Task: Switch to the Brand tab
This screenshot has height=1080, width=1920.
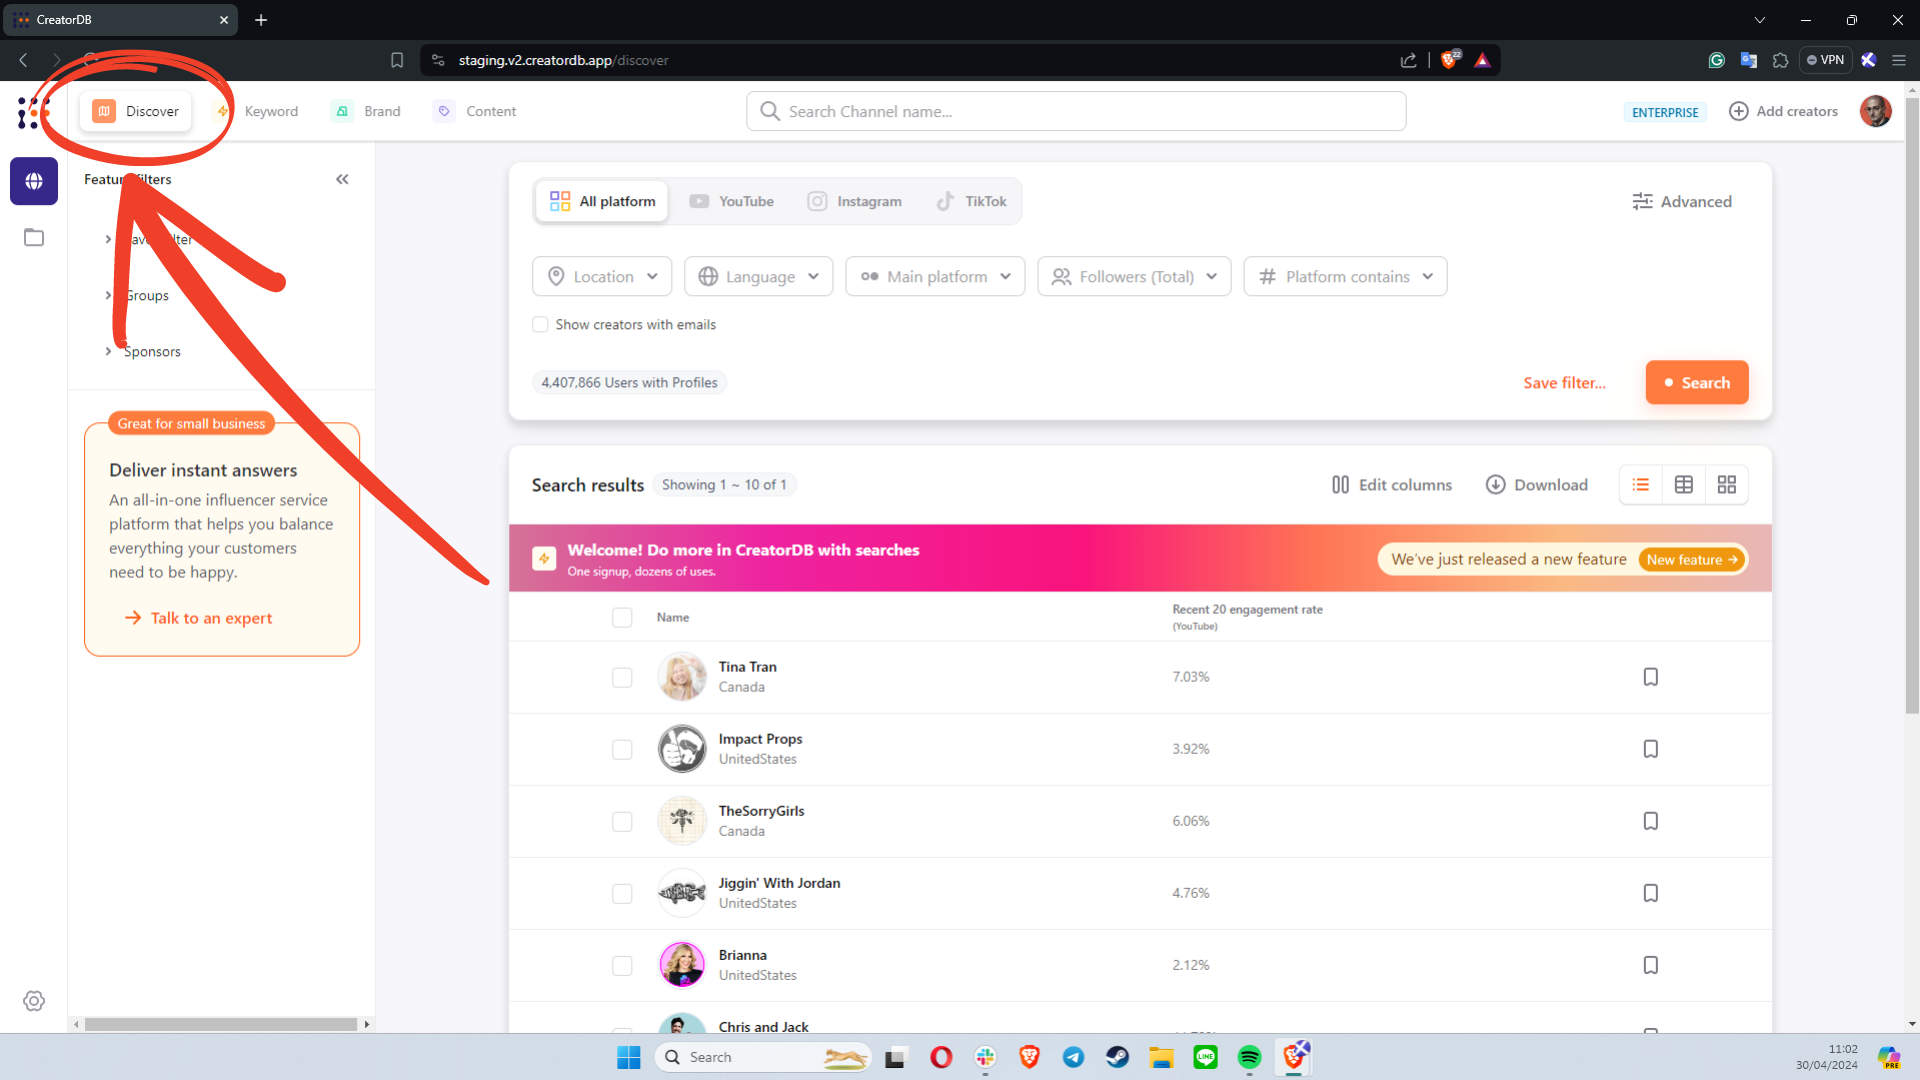Action: [366, 111]
